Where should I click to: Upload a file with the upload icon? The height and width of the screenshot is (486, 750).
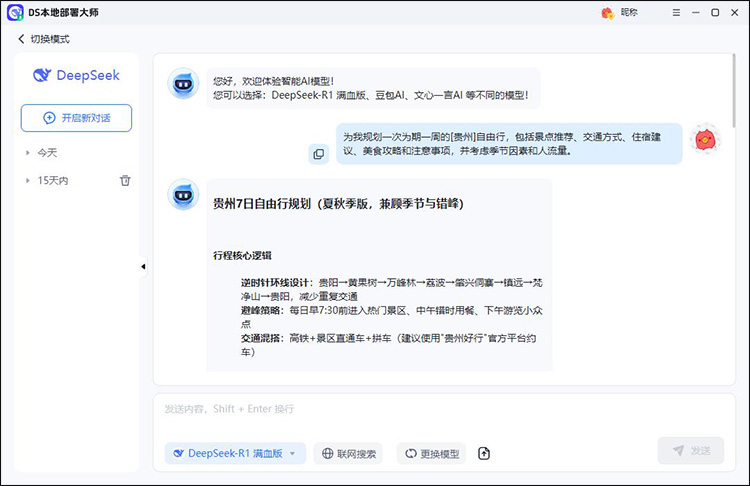pyautogui.click(x=484, y=453)
